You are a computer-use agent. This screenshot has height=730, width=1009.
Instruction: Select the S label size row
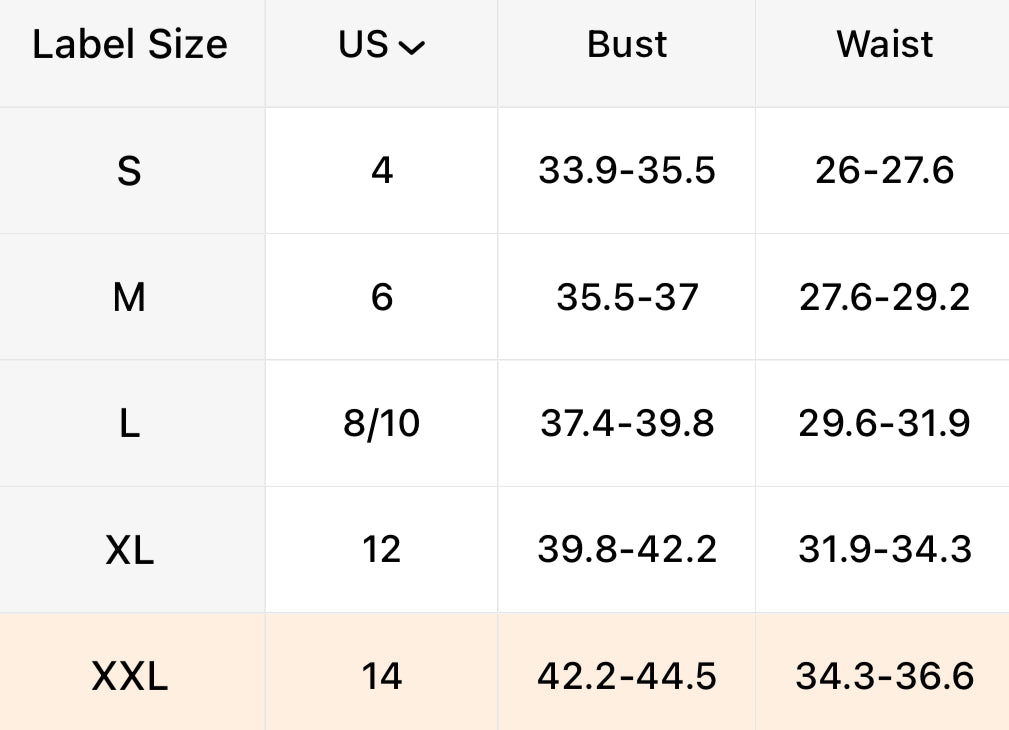pyautogui.click(x=129, y=171)
